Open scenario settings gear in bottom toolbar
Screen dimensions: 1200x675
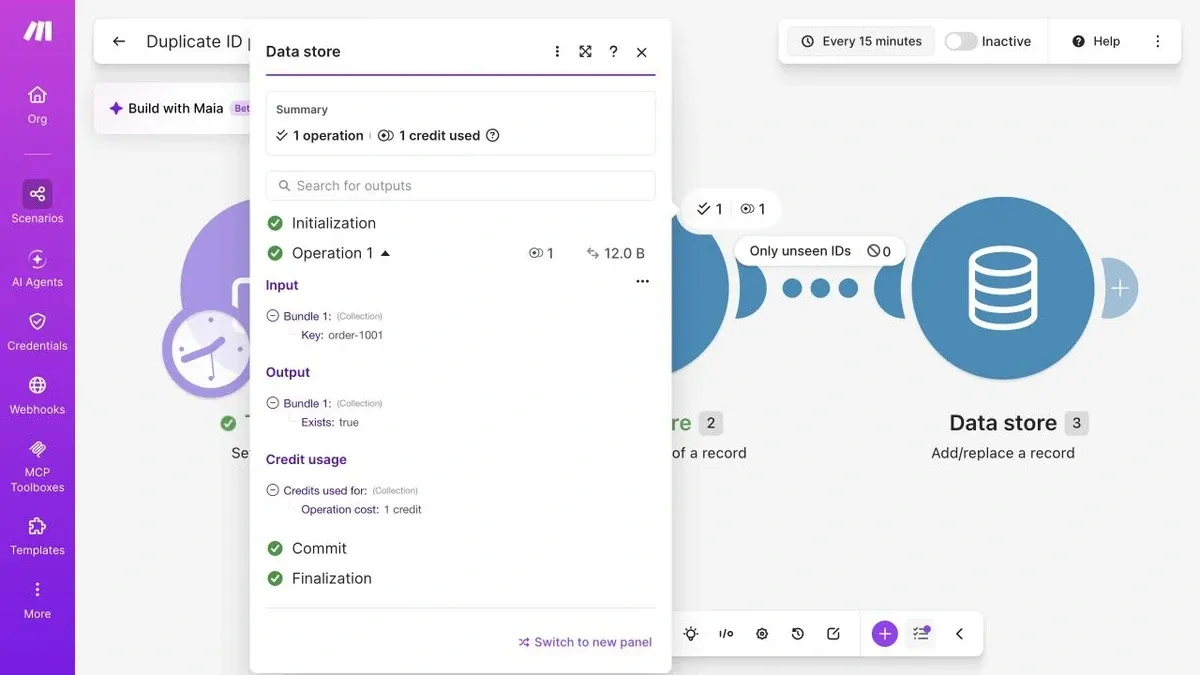[762, 633]
